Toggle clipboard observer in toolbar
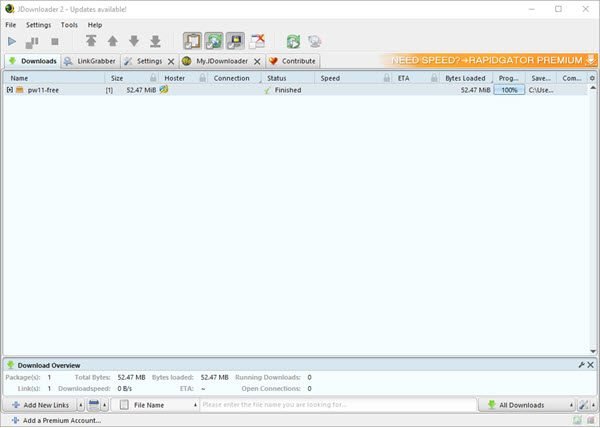The image size is (600, 428). point(192,41)
